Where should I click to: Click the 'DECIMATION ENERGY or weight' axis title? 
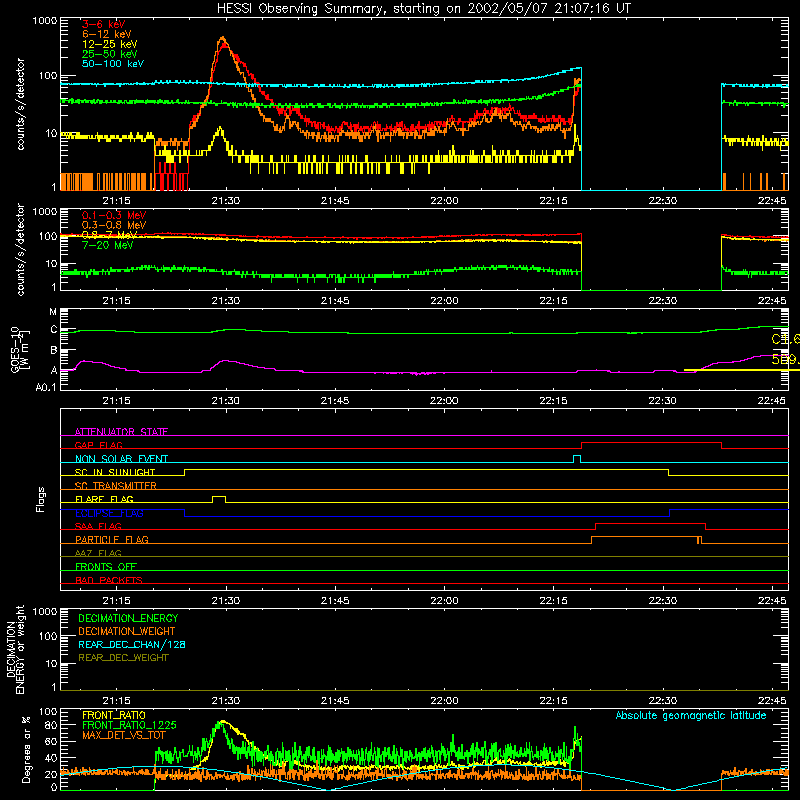[x=15, y=649]
